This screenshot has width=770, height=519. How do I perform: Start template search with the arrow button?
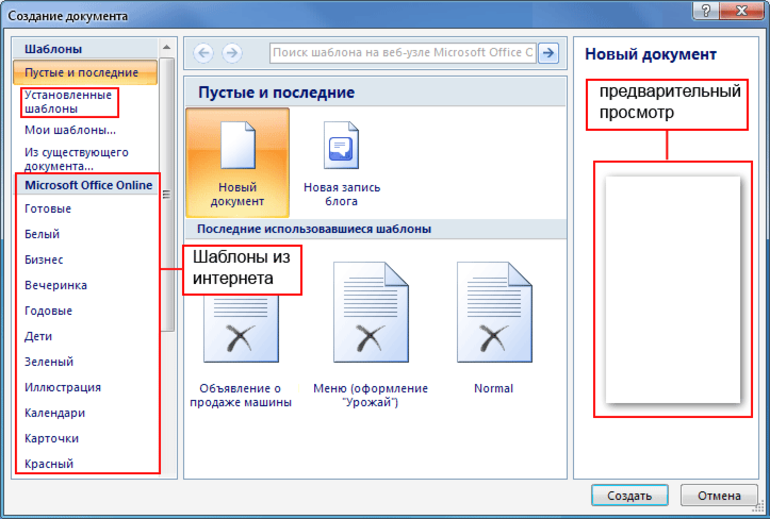pyautogui.click(x=549, y=53)
